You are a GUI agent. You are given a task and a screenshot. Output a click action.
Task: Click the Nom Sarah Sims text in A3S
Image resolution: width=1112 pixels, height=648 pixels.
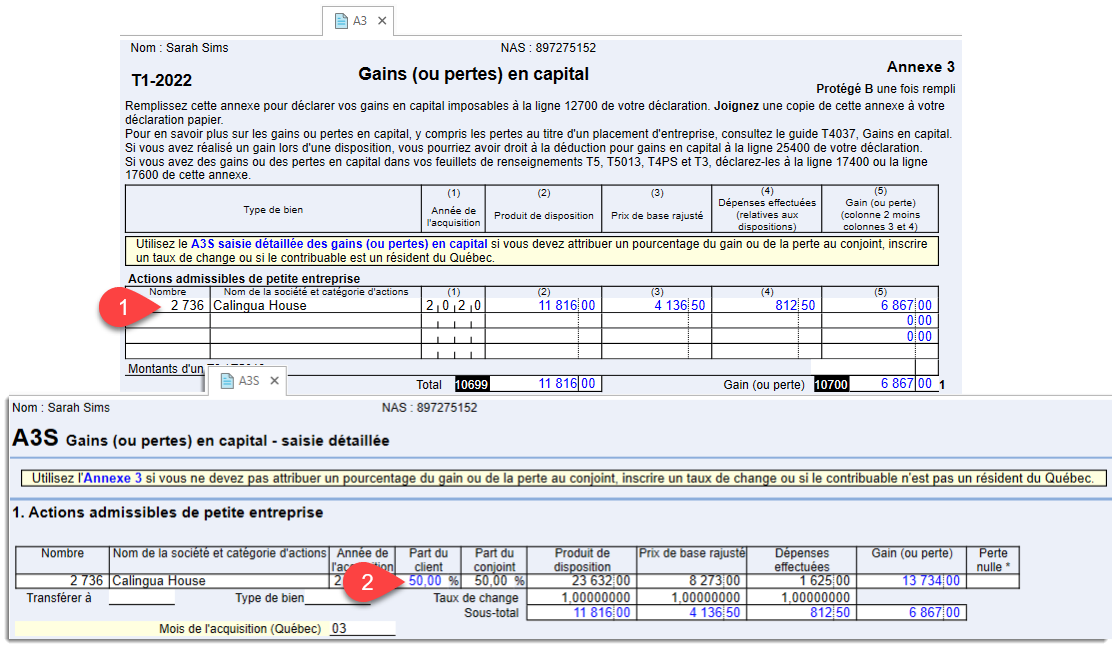click(61, 408)
